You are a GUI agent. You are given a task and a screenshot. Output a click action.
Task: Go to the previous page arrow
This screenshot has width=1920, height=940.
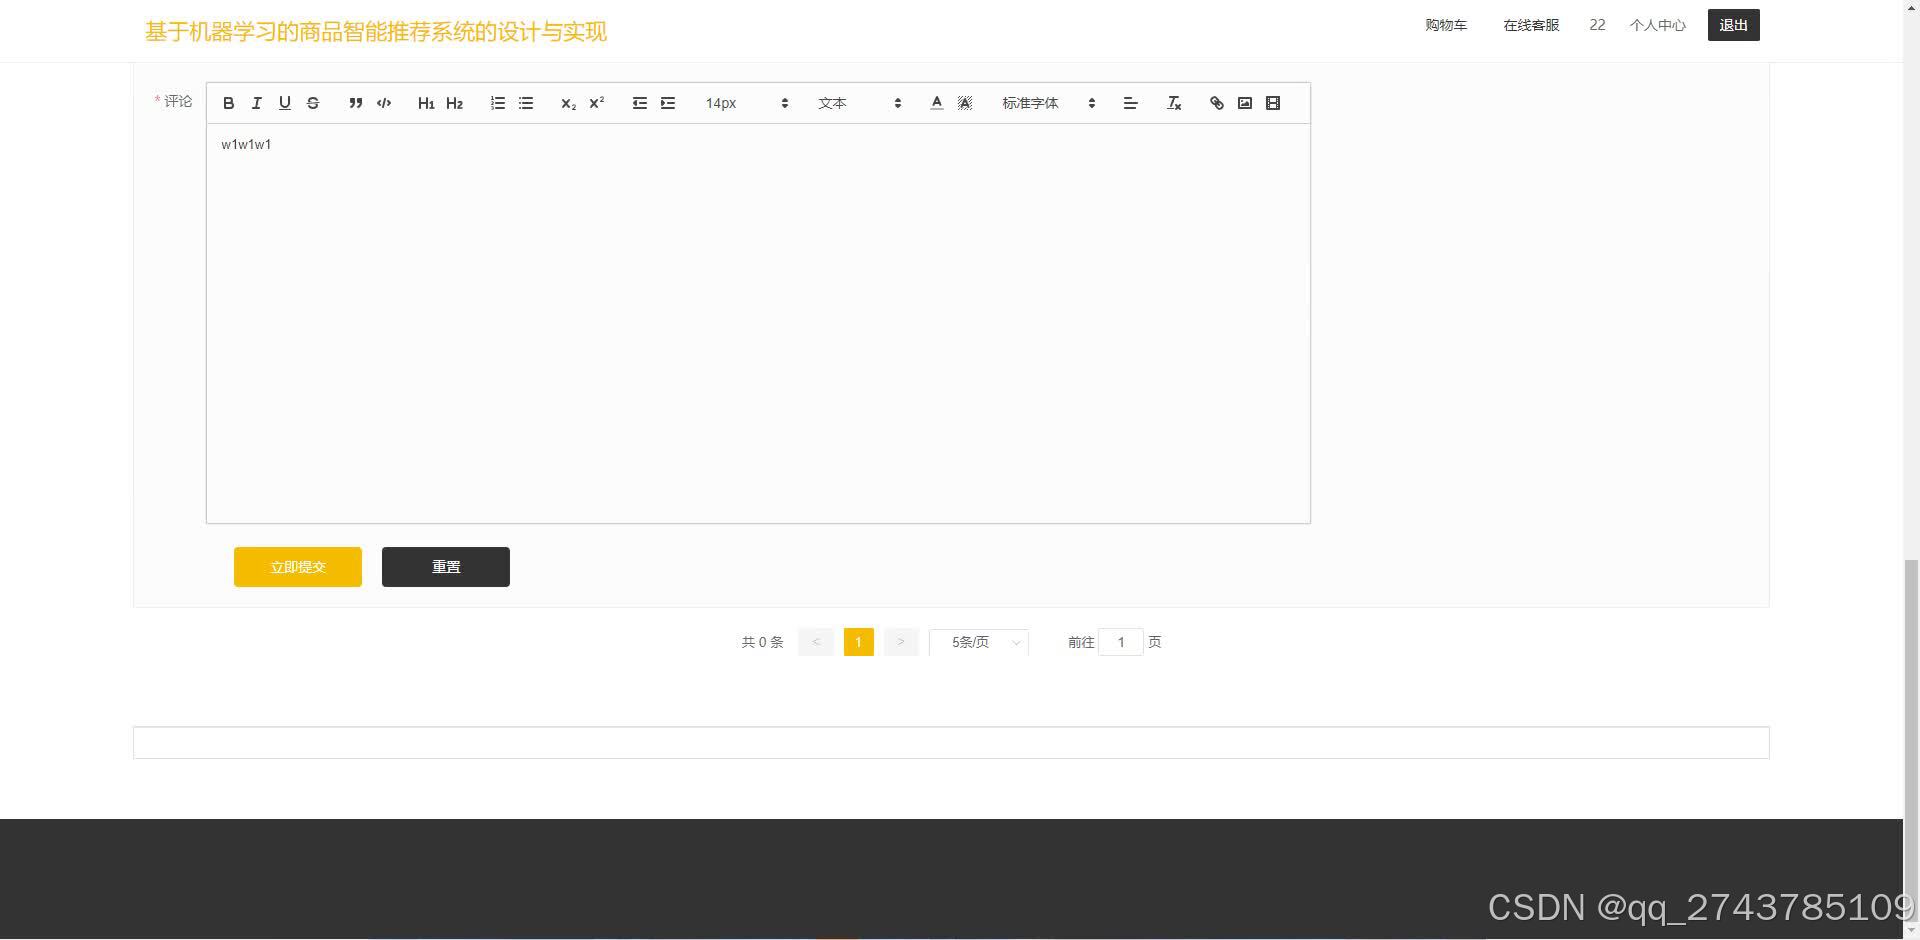[x=816, y=642]
